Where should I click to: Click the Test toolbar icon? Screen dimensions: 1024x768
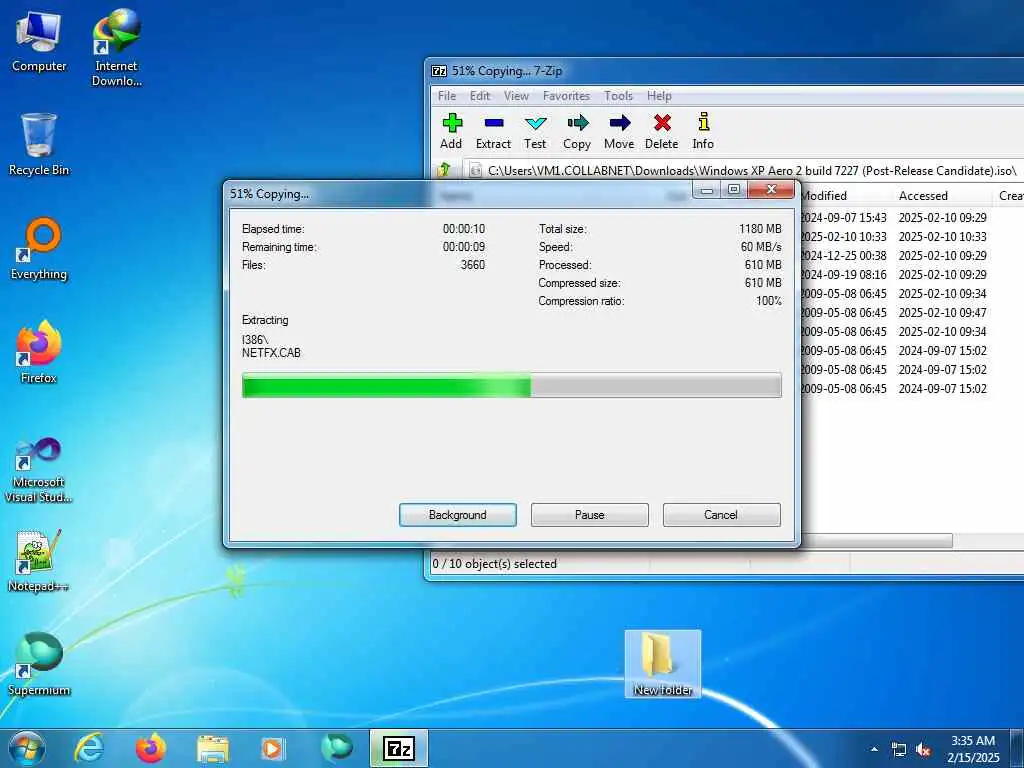pos(535,131)
